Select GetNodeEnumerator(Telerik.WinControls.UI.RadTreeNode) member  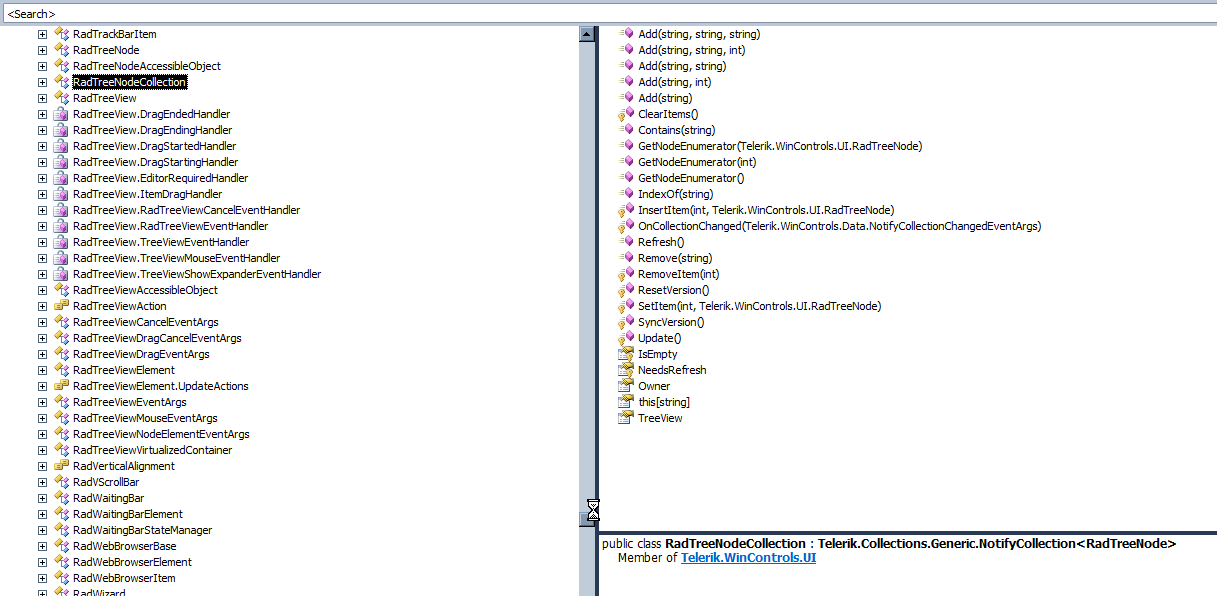point(780,146)
